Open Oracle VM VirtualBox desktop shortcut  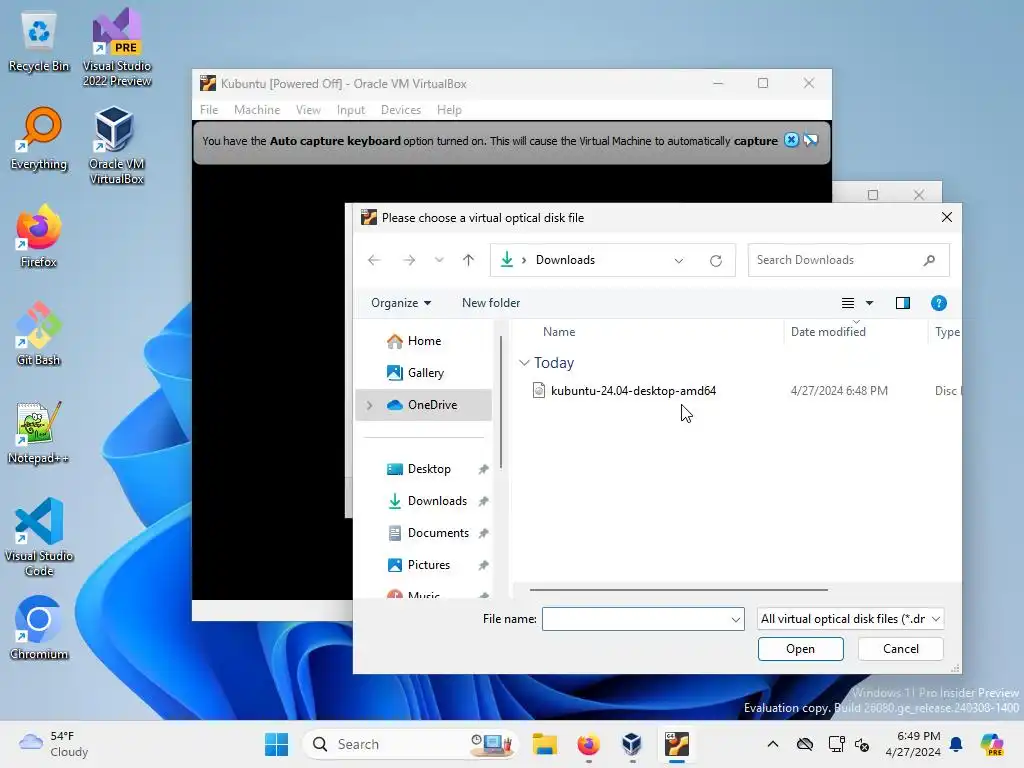click(x=116, y=145)
